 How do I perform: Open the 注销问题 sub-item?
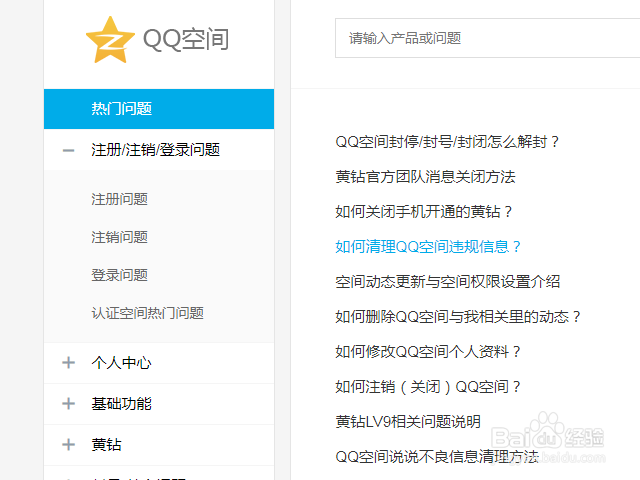point(119,237)
